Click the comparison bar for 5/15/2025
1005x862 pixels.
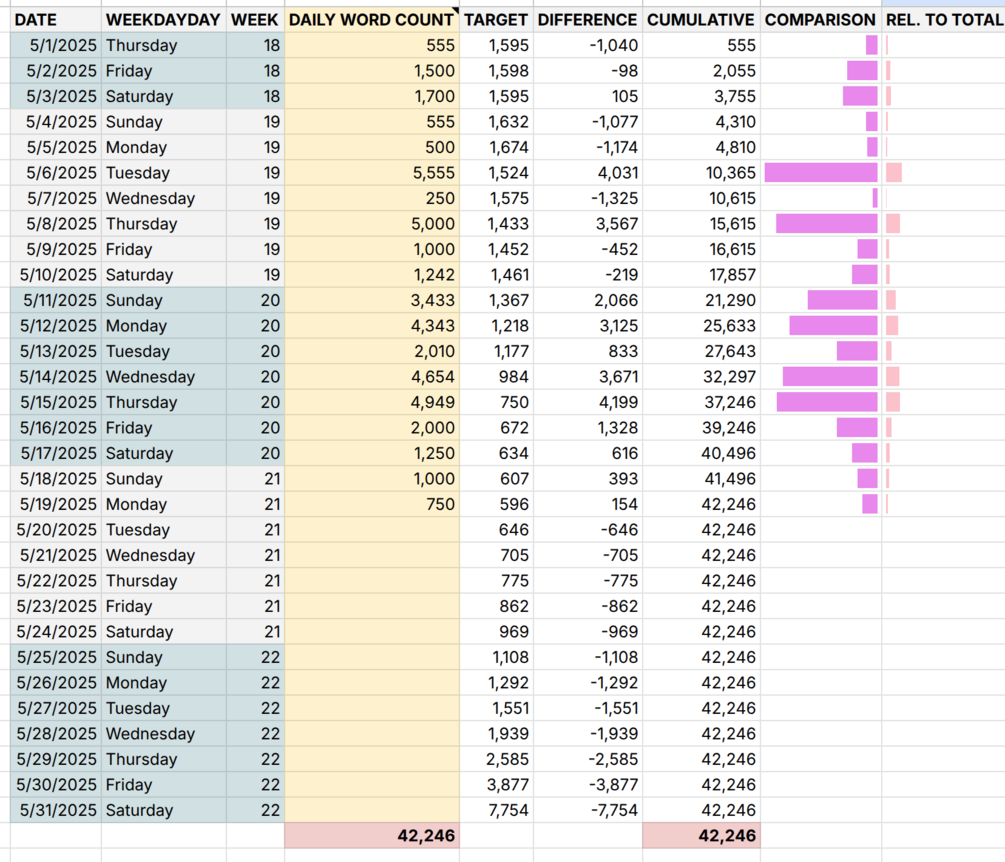(x=827, y=402)
